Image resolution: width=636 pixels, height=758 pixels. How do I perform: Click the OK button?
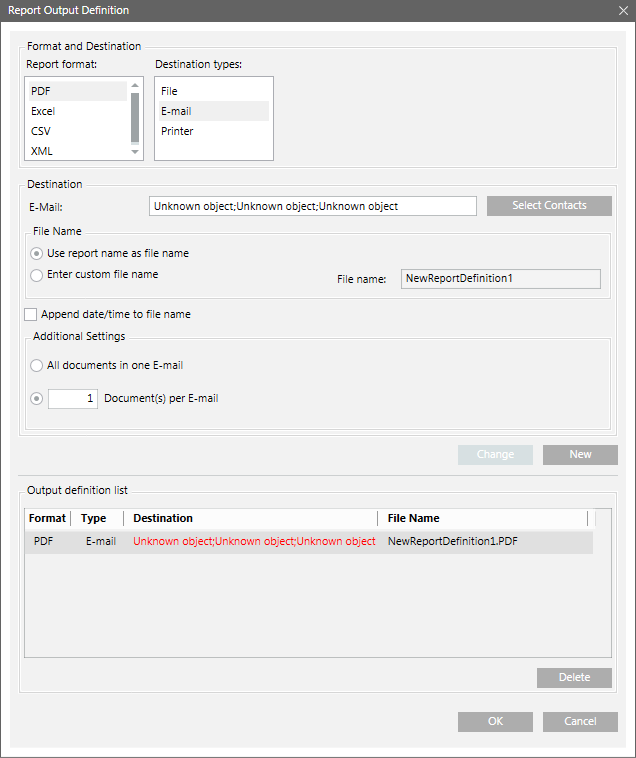point(495,721)
